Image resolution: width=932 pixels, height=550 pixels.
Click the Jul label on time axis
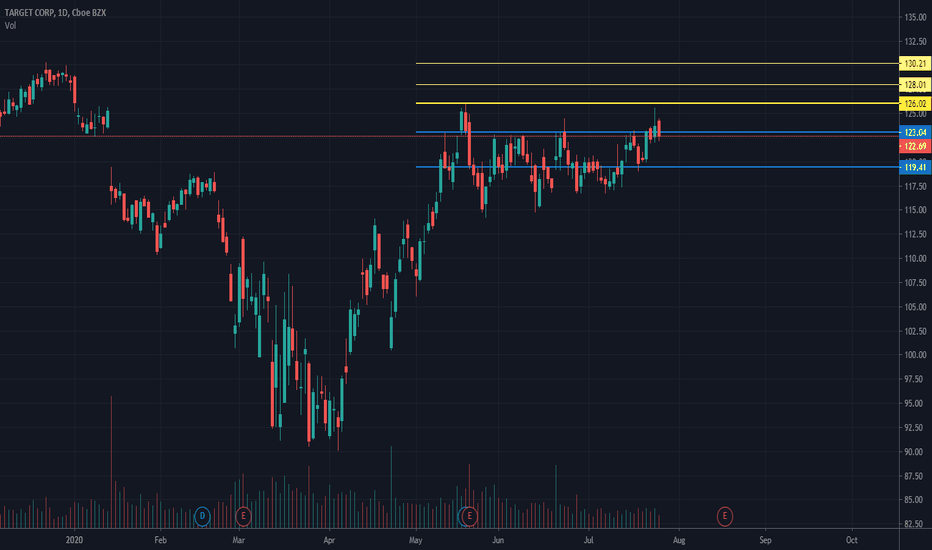[588, 540]
